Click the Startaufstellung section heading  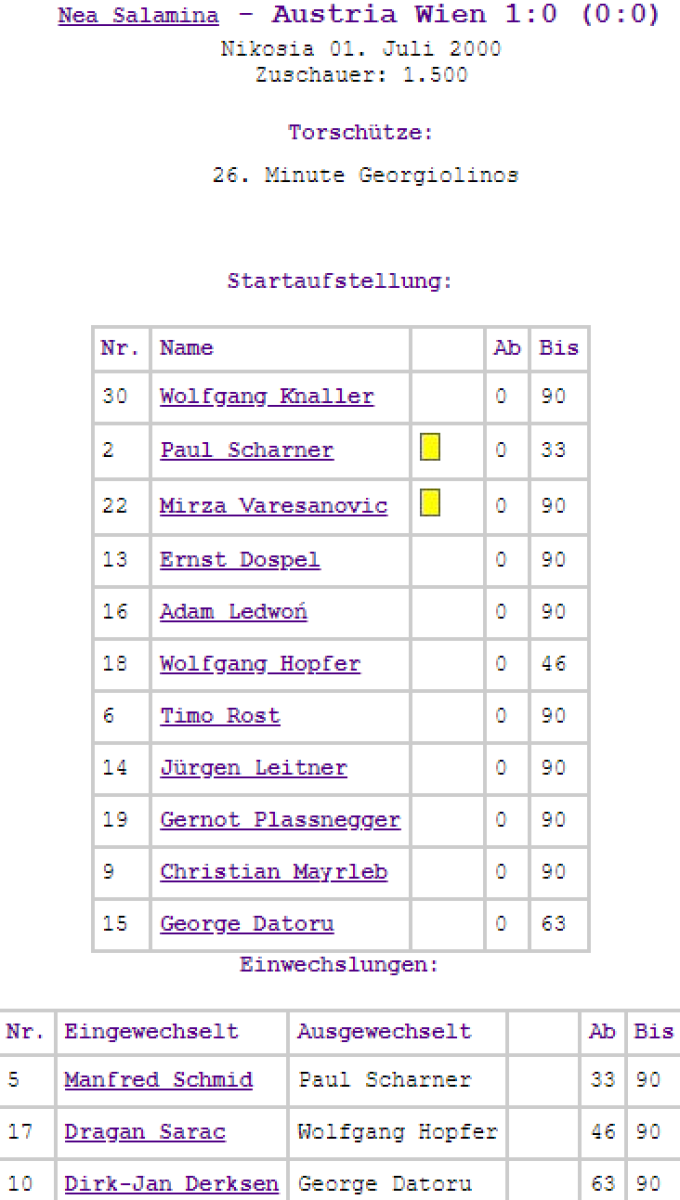[340, 281]
